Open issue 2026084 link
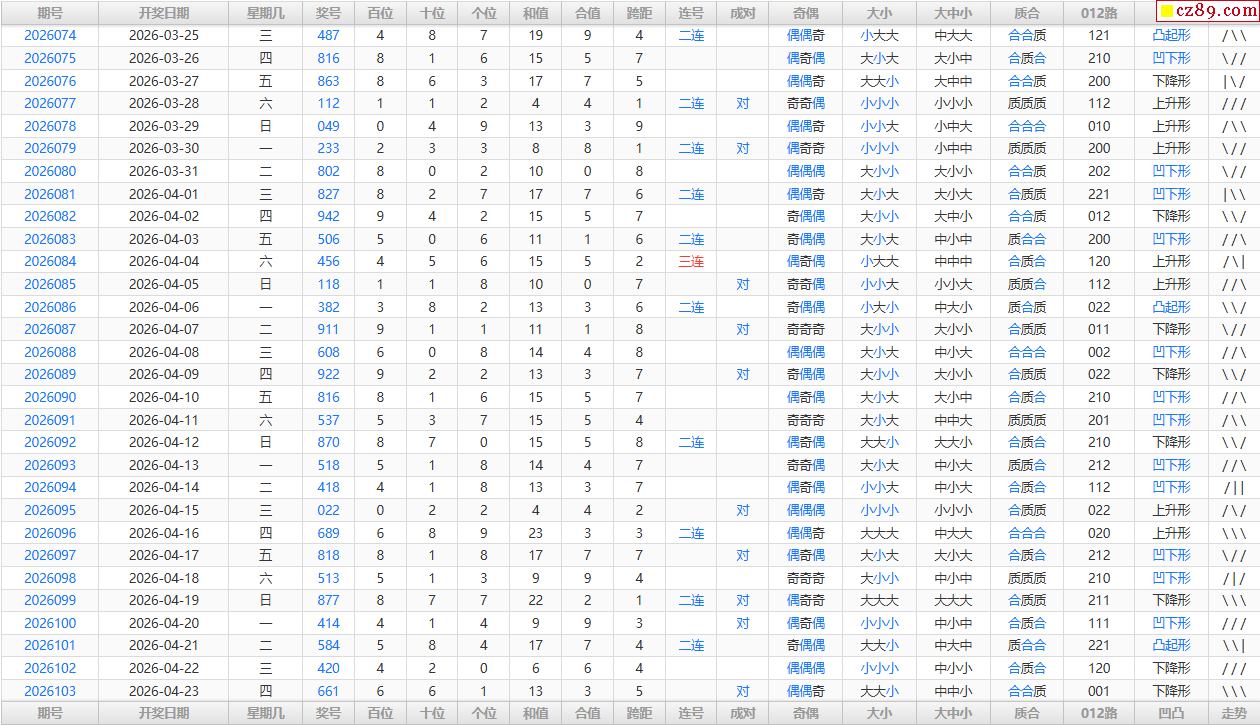The image size is (1260, 725). pyautogui.click(x=50, y=261)
